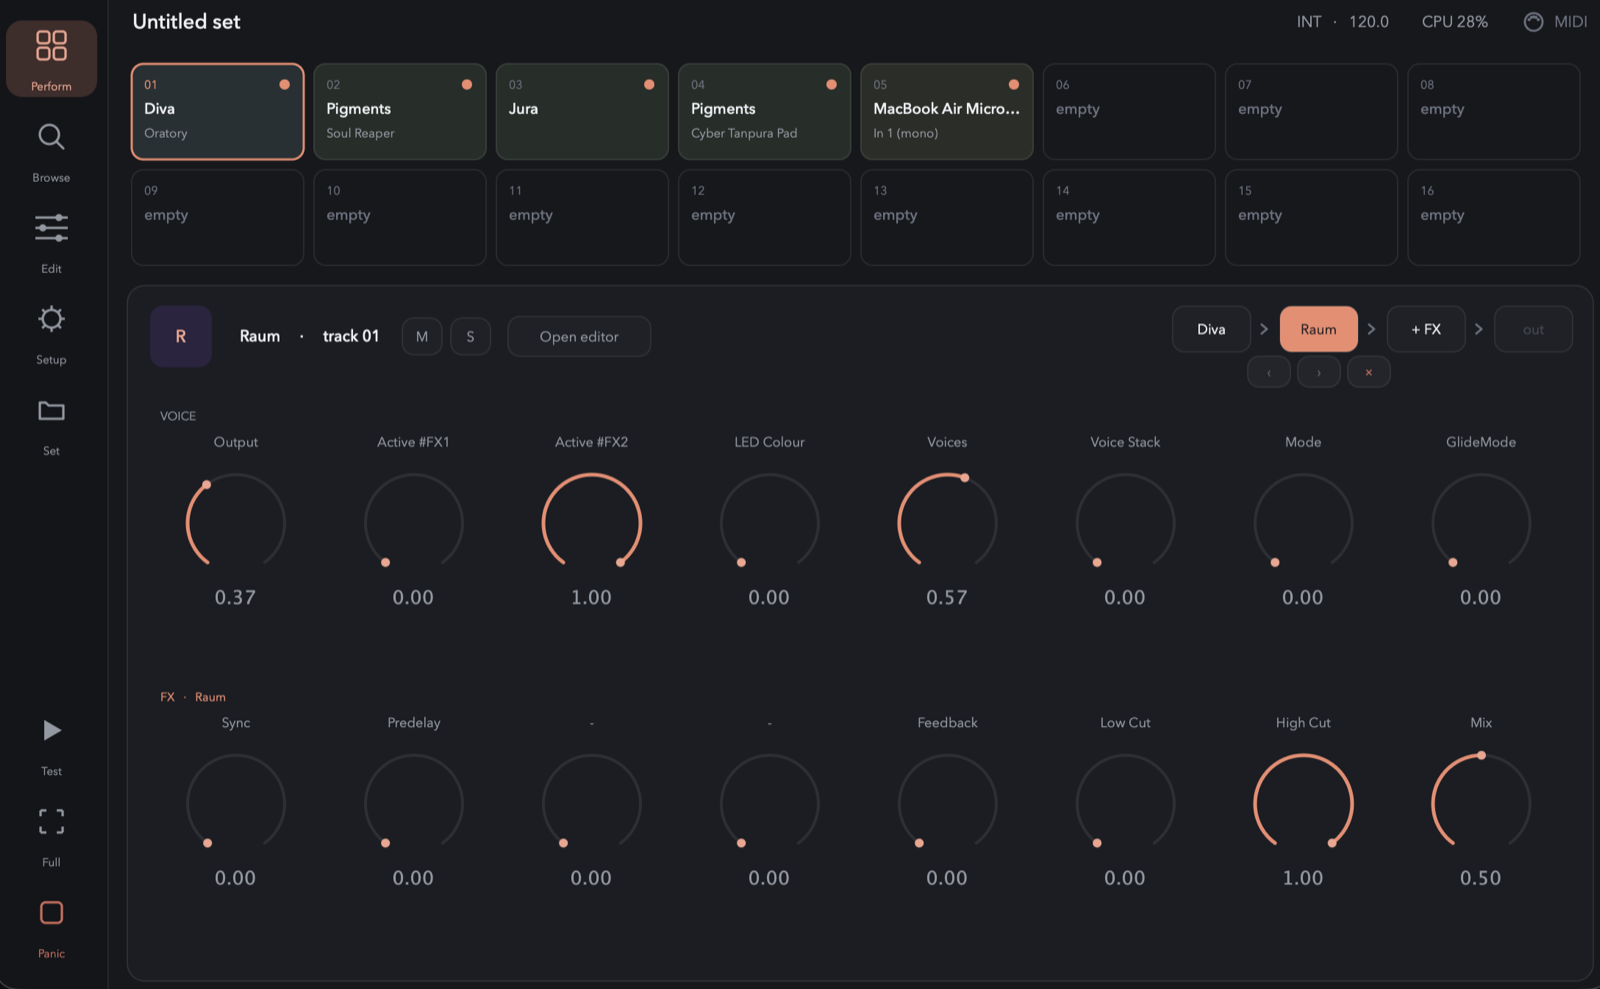The image size is (1600, 989).
Task: Select slot 03 Jura
Action: 582,112
